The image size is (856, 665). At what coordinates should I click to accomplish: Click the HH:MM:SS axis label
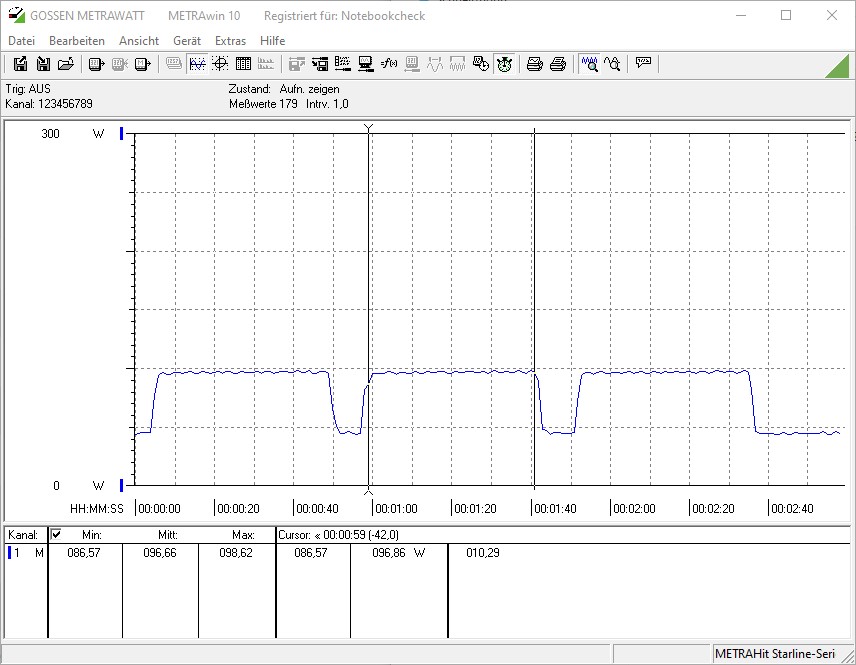point(97,508)
